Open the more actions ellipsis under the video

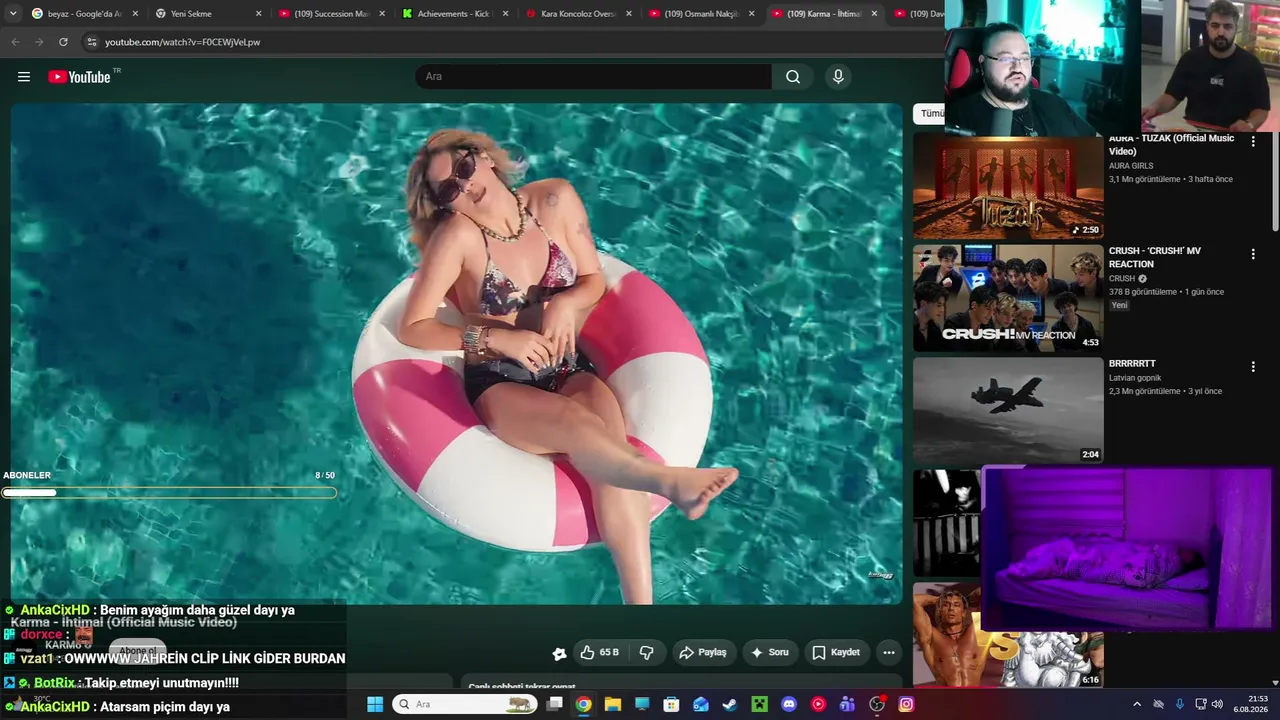point(889,652)
